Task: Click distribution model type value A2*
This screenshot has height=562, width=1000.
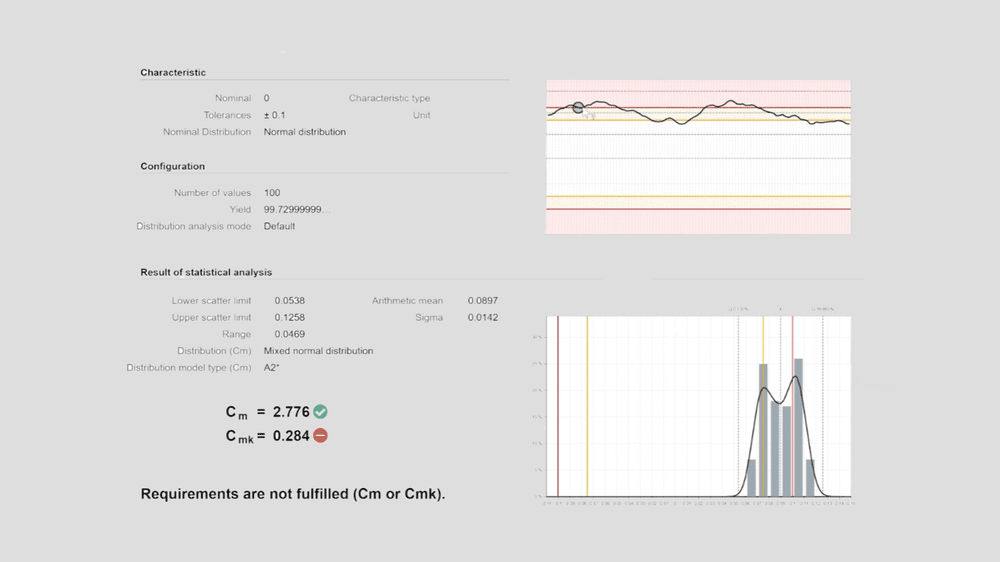Action: point(272,368)
